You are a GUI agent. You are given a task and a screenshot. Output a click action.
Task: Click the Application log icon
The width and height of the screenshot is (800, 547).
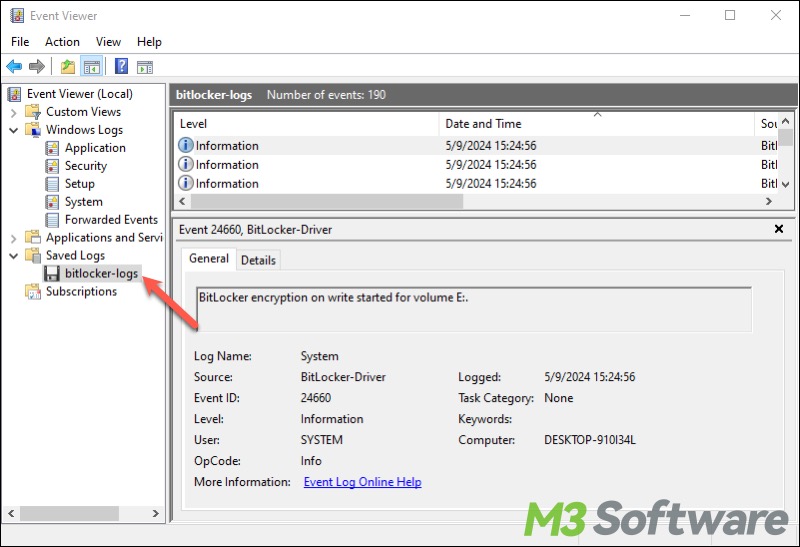click(52, 148)
